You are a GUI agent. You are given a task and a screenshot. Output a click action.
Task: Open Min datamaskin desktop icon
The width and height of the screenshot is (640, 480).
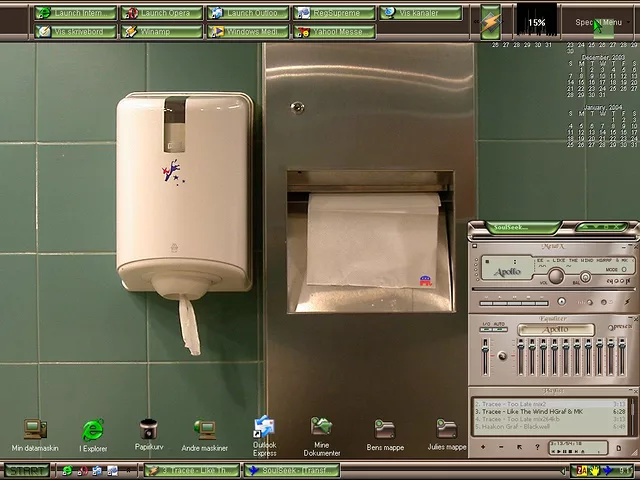(35, 431)
